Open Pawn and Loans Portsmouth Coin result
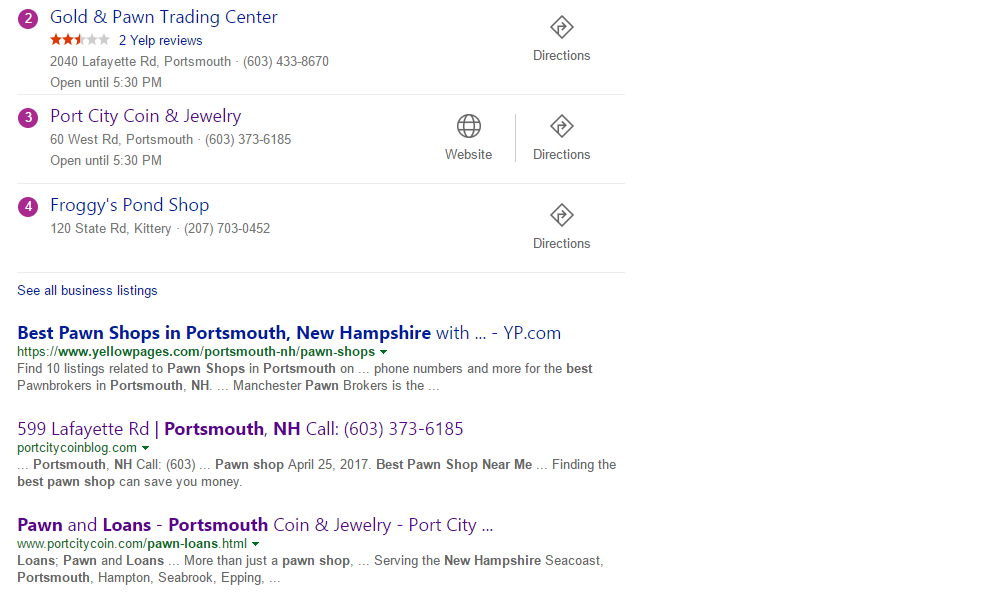The image size is (985, 602). [255, 525]
